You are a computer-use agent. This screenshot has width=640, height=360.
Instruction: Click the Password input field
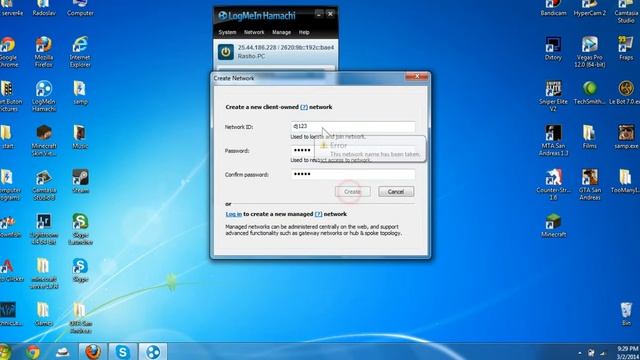(353, 150)
